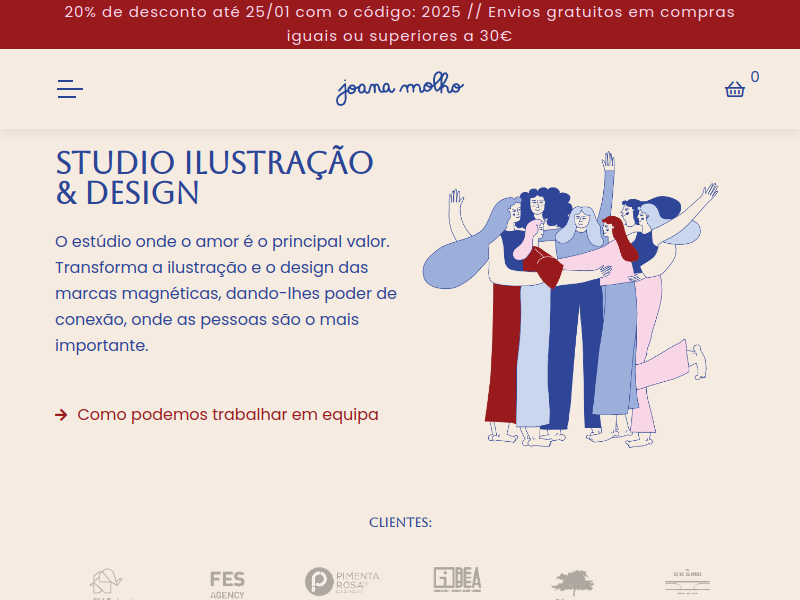
Task: Select the hugging women illustration
Action: coord(570,299)
